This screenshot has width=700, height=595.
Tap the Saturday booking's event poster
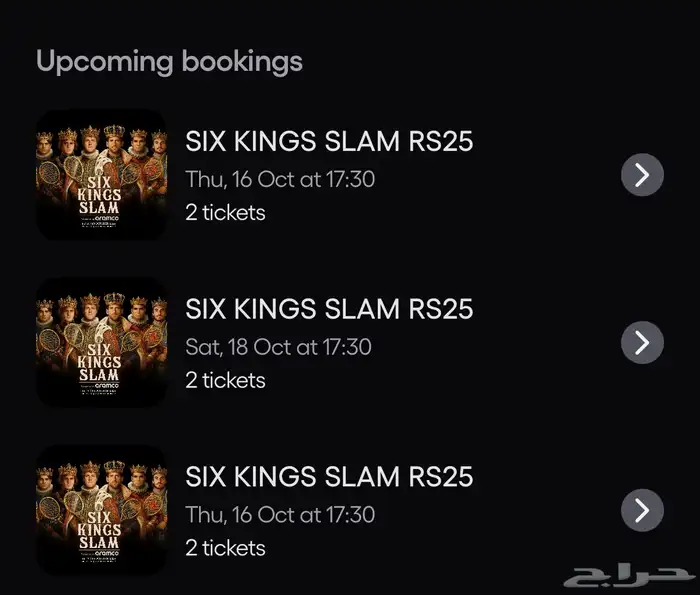point(100,342)
